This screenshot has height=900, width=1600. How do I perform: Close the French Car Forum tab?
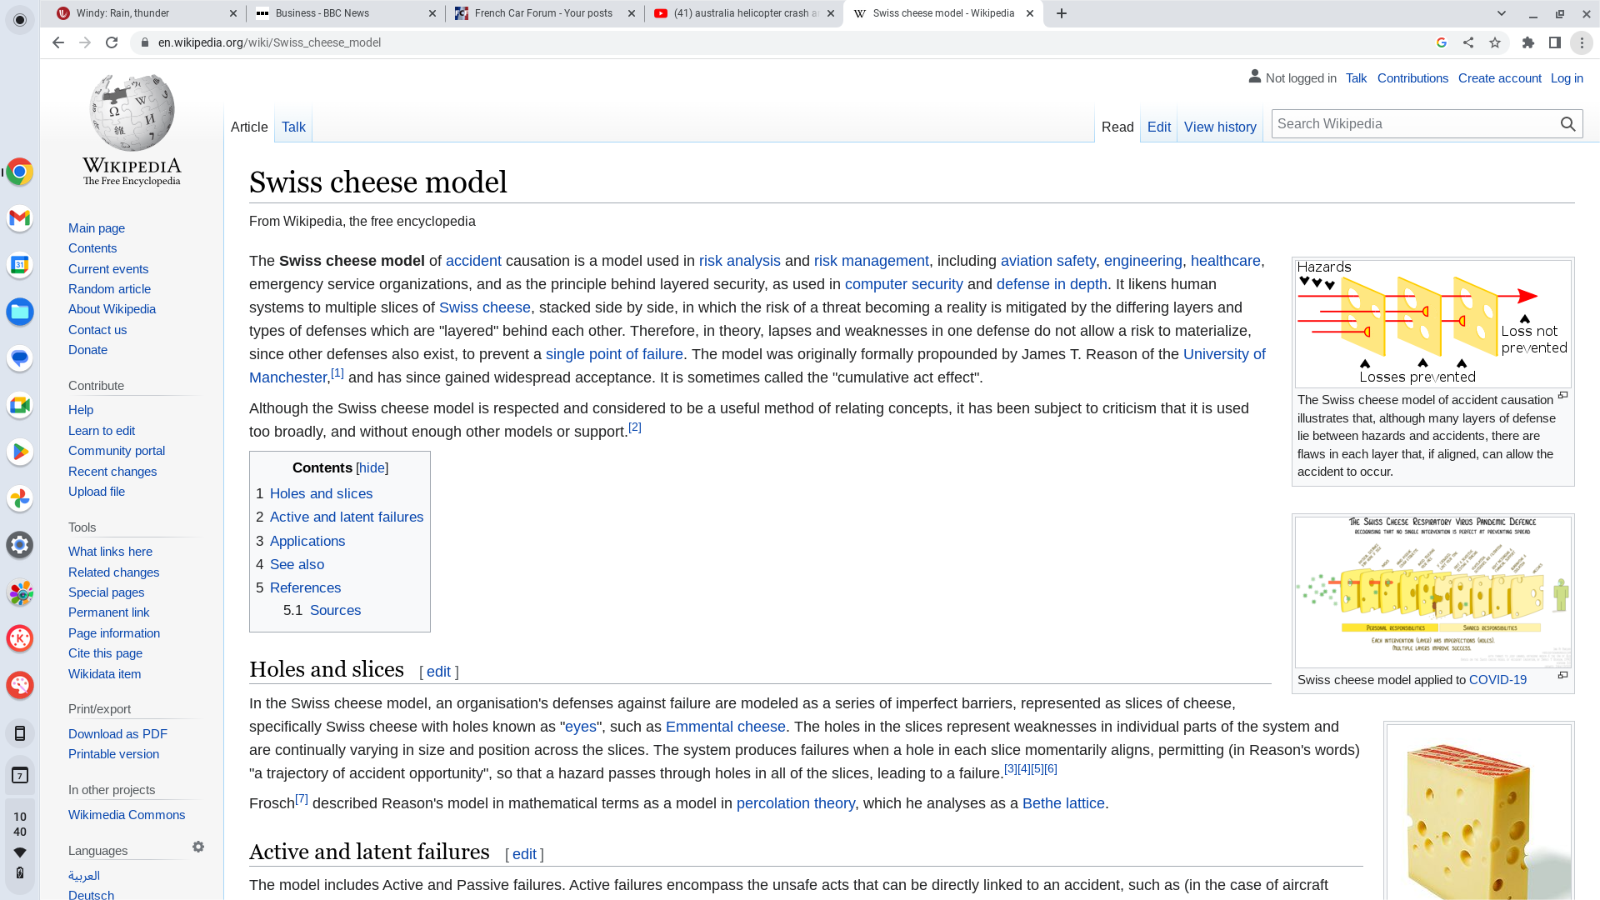tap(632, 14)
